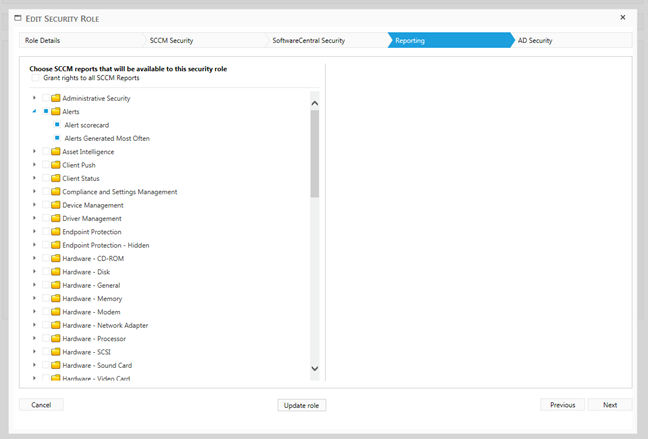
Task: Click the Hardware - Modem folder icon
Action: tap(56, 312)
